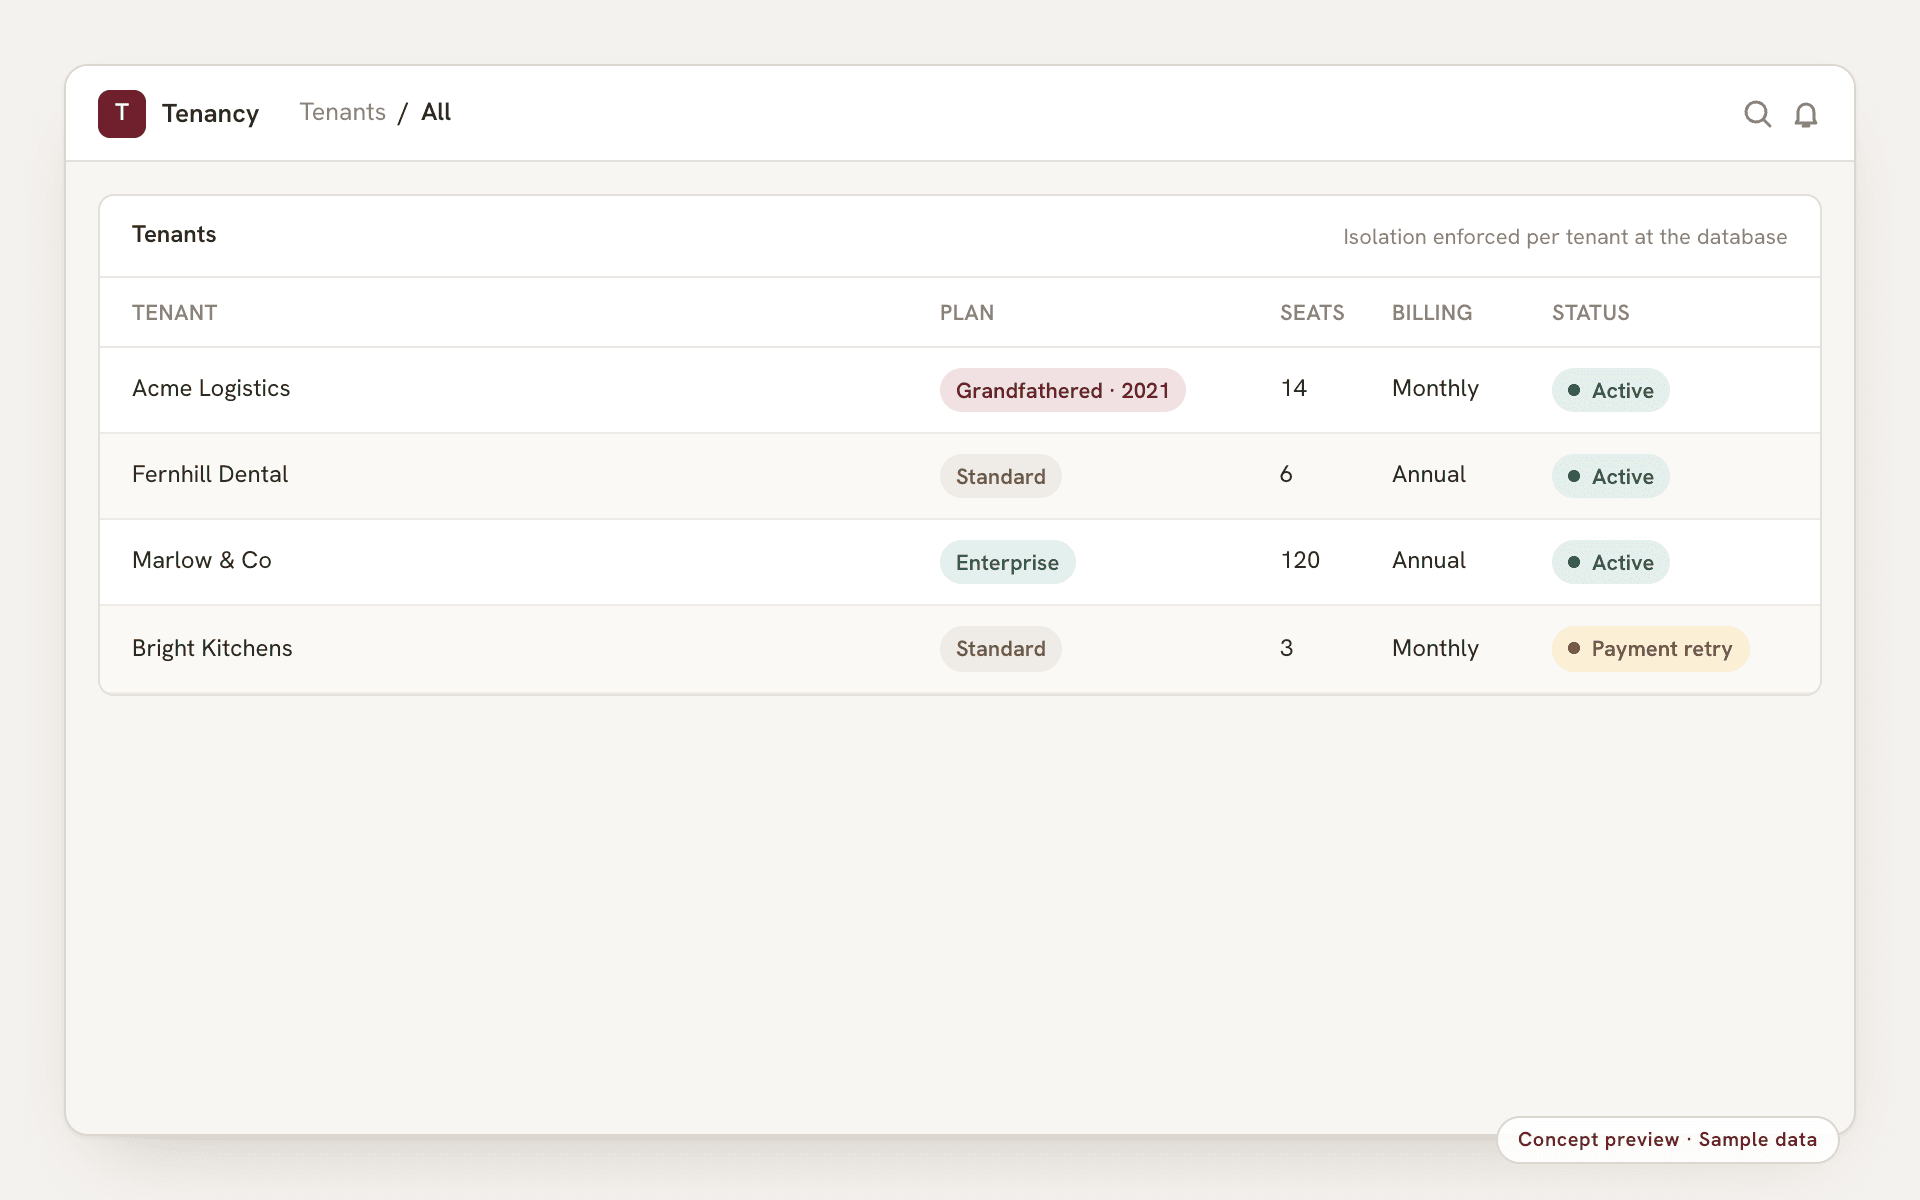The height and width of the screenshot is (1200, 1920).
Task: Open the Fernhill Dental tenant row
Action: pyautogui.click(x=960, y=476)
